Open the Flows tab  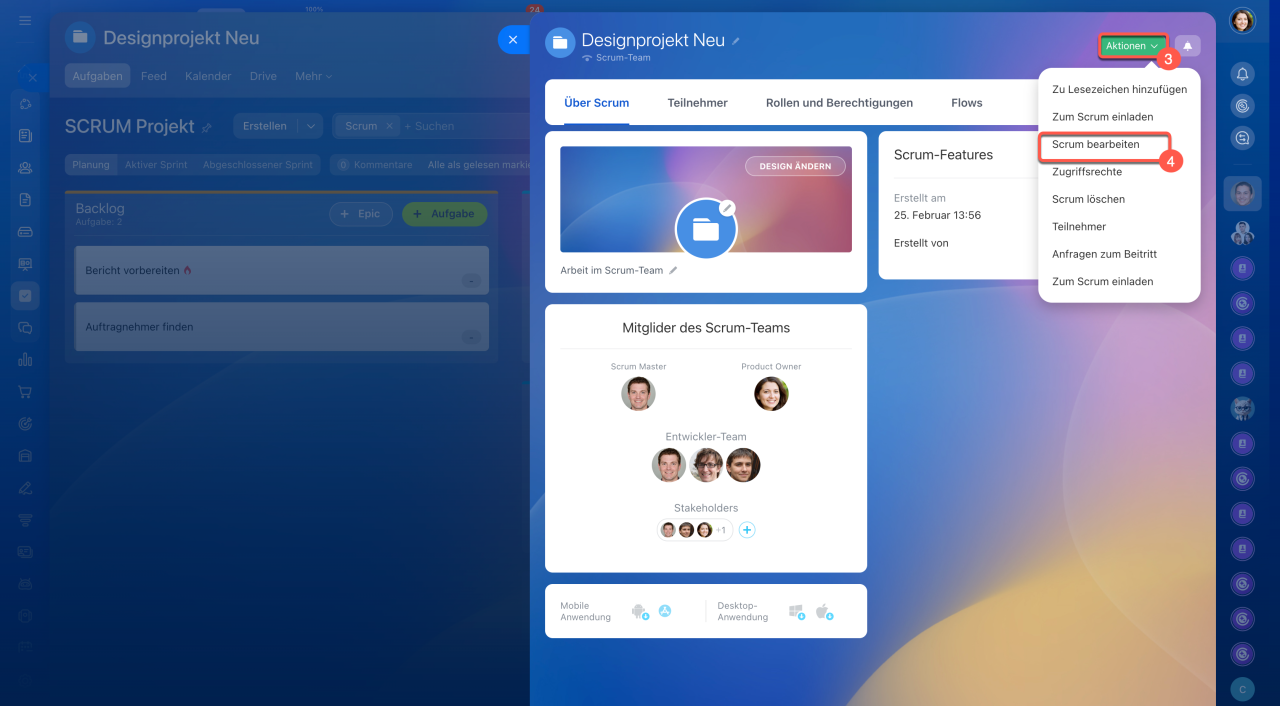coord(967,103)
